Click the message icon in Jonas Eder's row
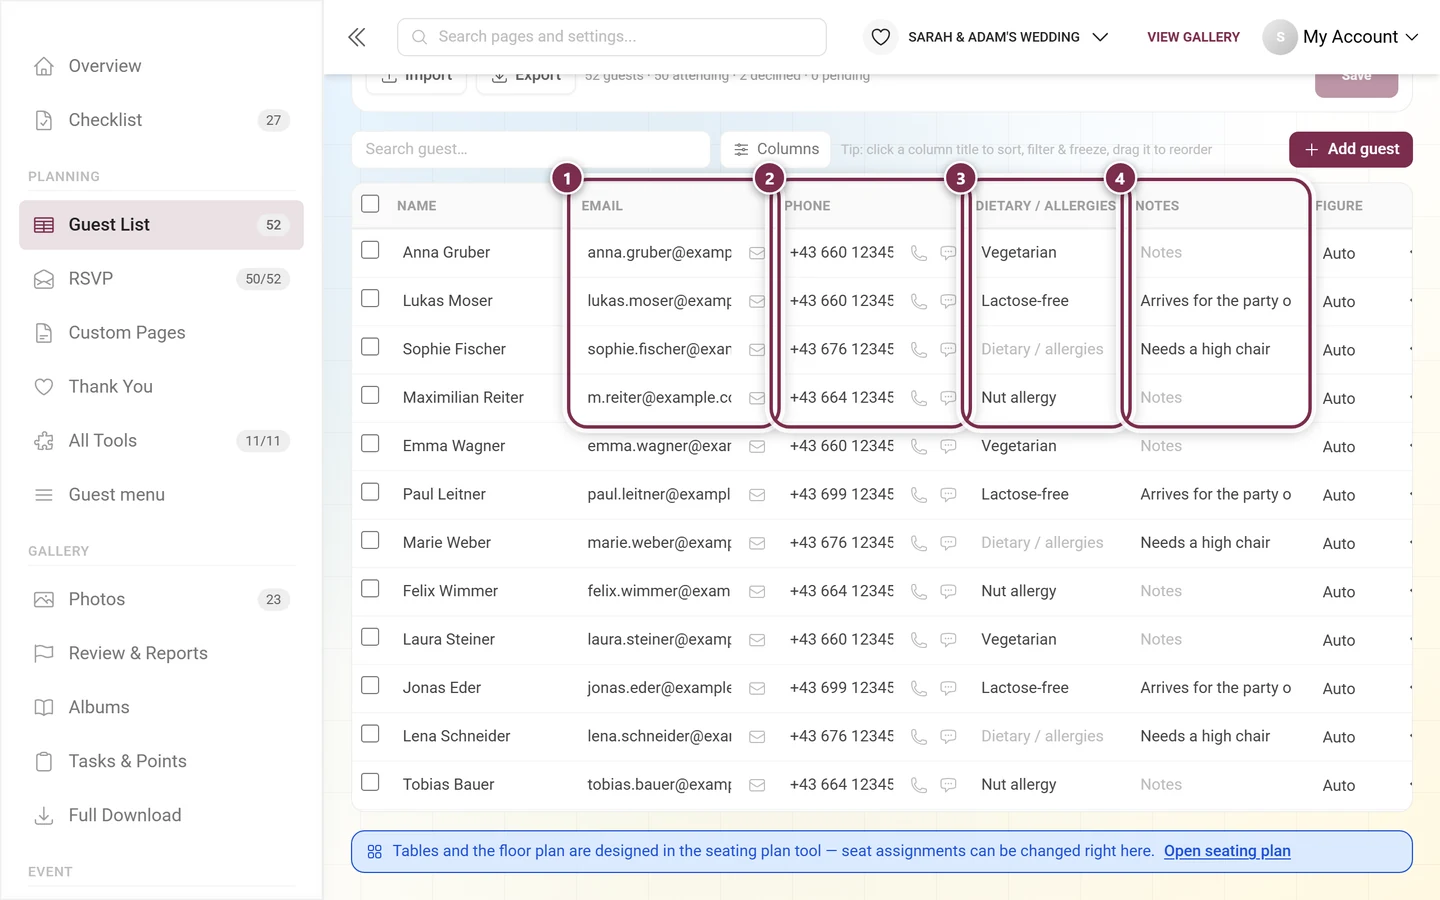The width and height of the screenshot is (1440, 900). tap(948, 688)
